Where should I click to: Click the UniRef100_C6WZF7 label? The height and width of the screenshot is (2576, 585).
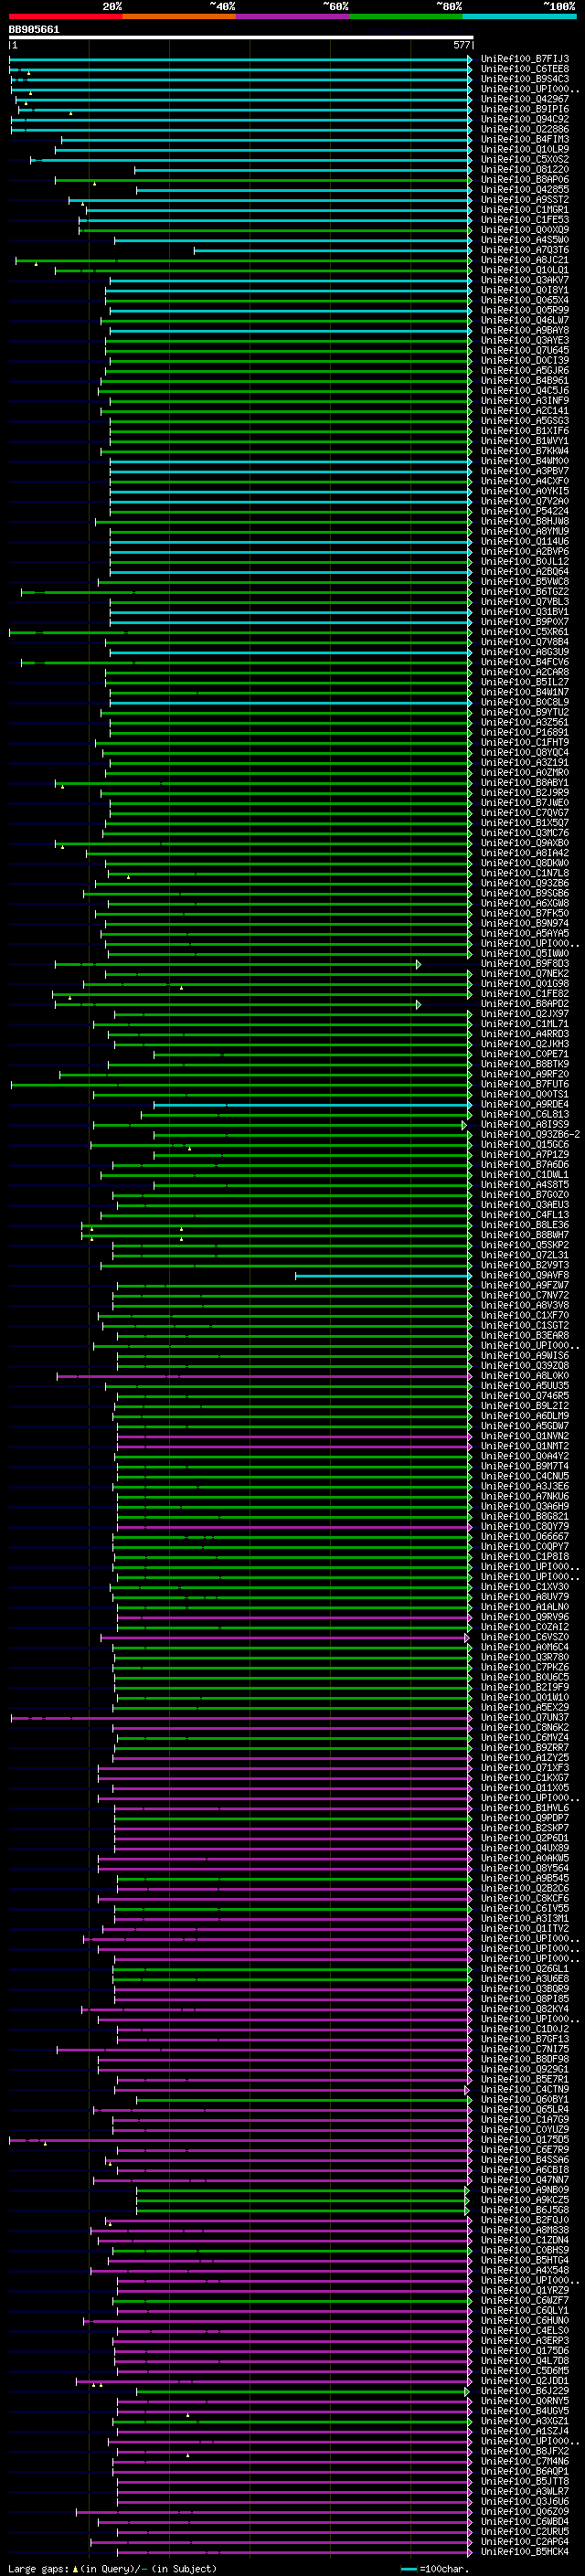click(x=525, y=2300)
